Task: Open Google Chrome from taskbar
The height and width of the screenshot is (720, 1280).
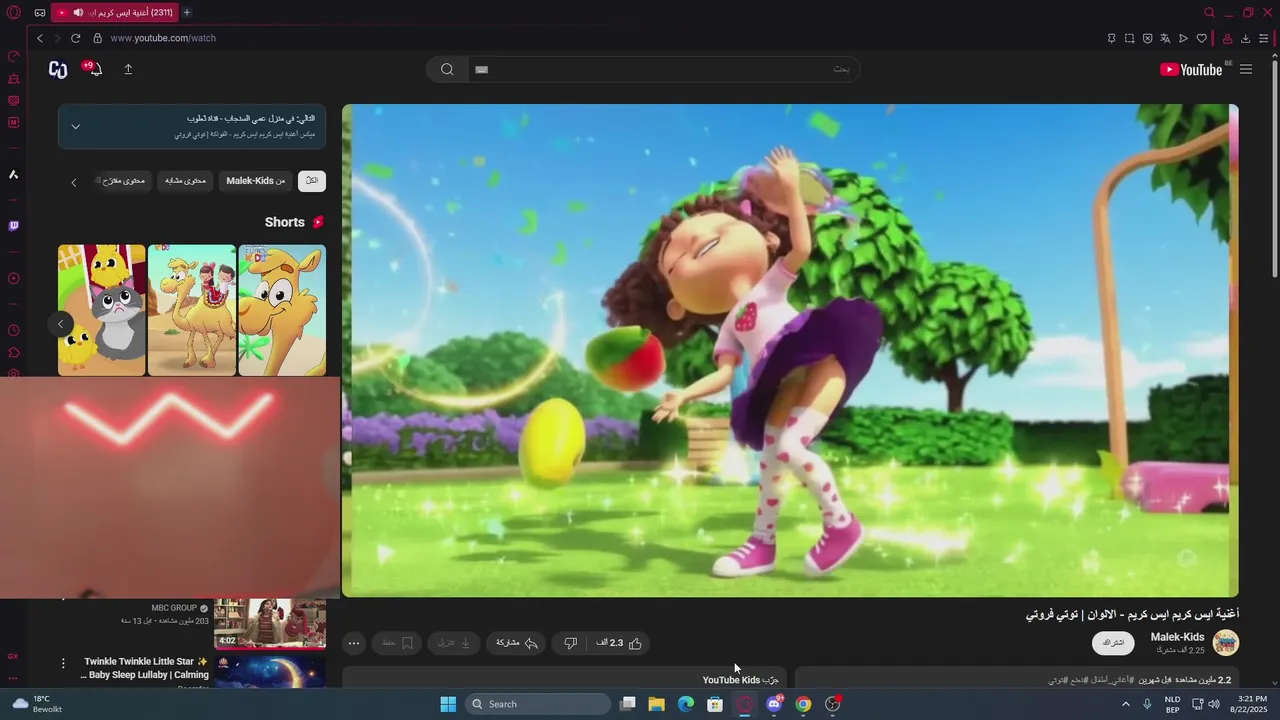Action: click(803, 704)
